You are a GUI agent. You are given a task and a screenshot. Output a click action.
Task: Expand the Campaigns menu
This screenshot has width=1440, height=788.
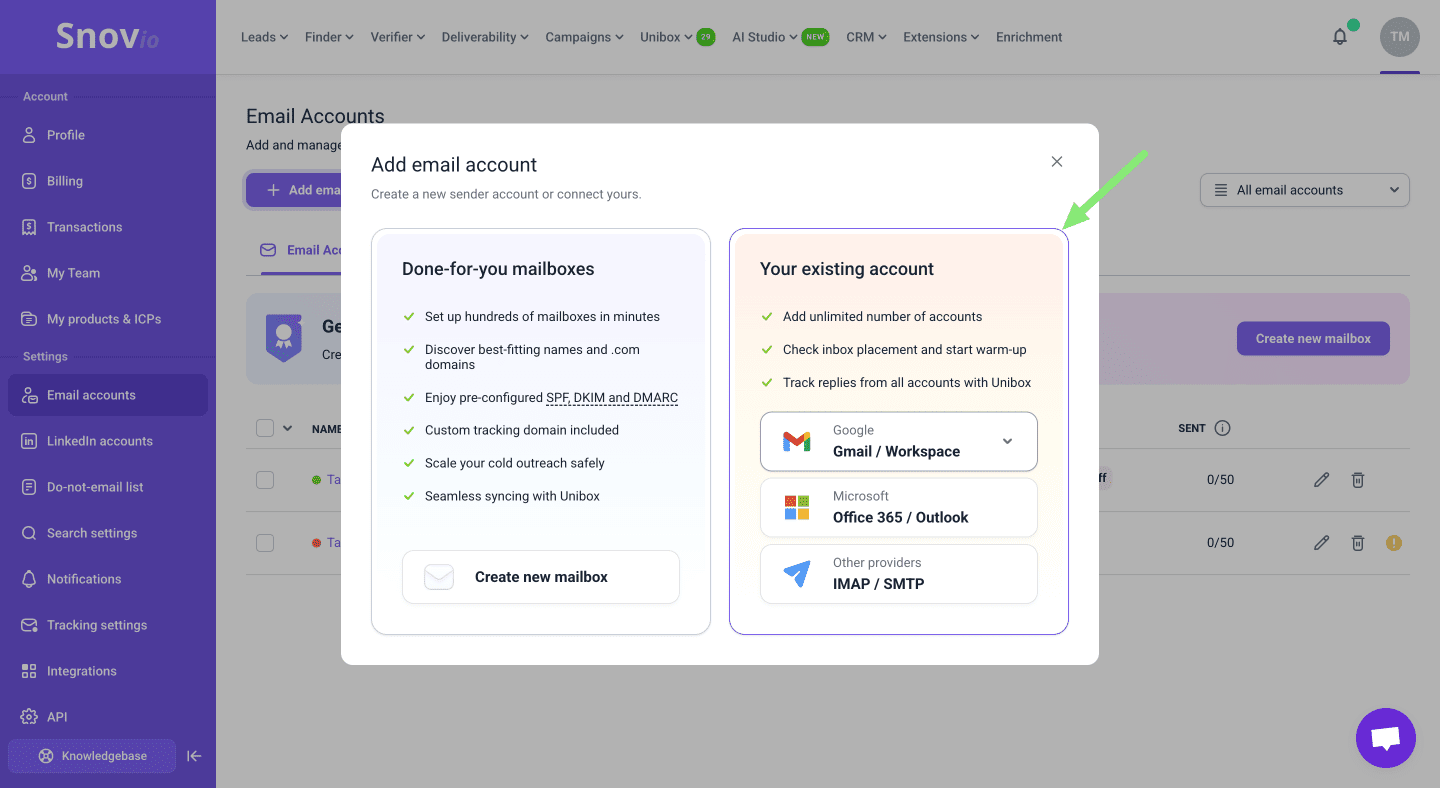pos(584,37)
